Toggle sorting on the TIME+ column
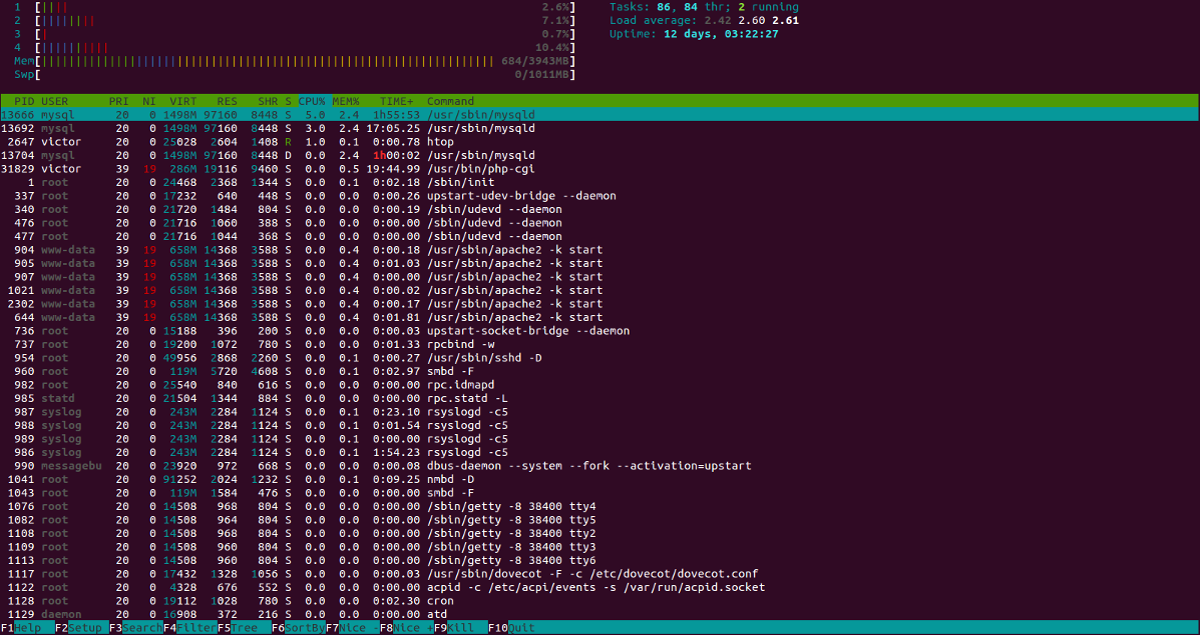The width and height of the screenshot is (1200, 635). coord(390,101)
